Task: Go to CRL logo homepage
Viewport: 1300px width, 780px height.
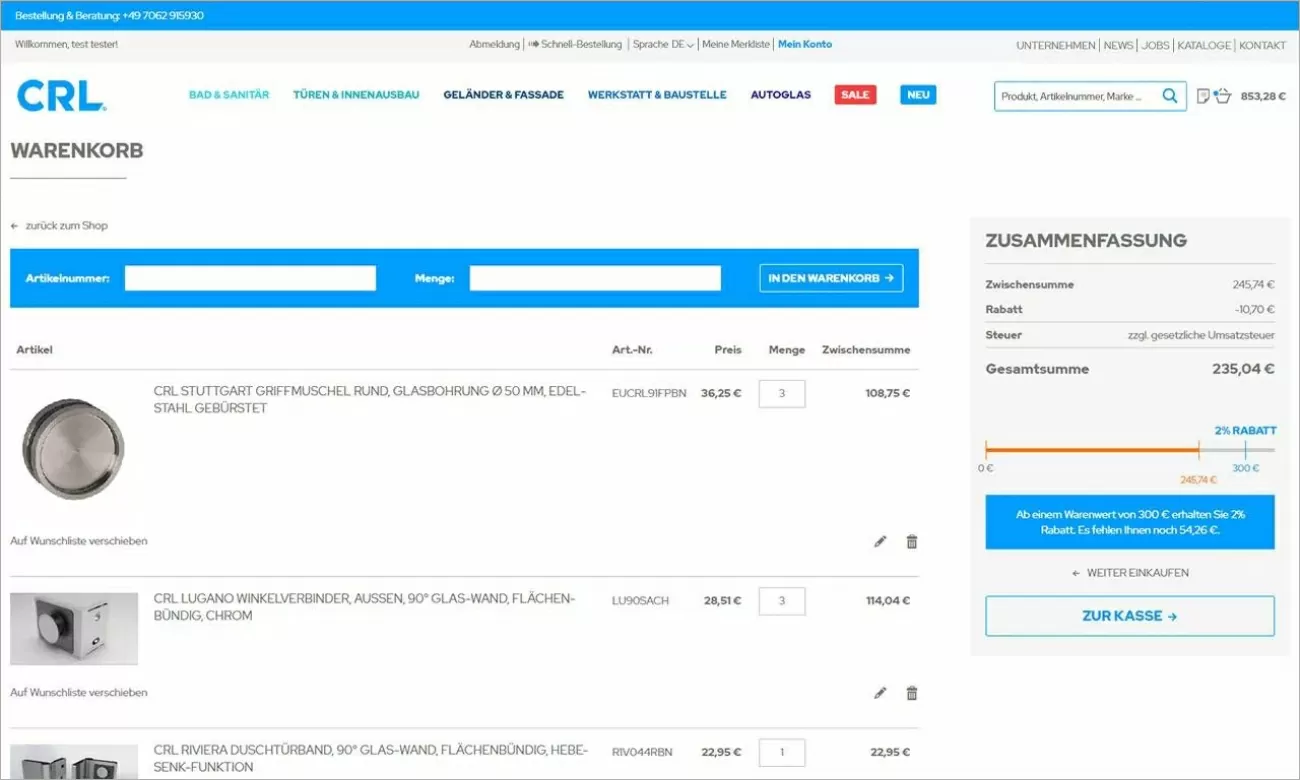Action: tap(61, 96)
